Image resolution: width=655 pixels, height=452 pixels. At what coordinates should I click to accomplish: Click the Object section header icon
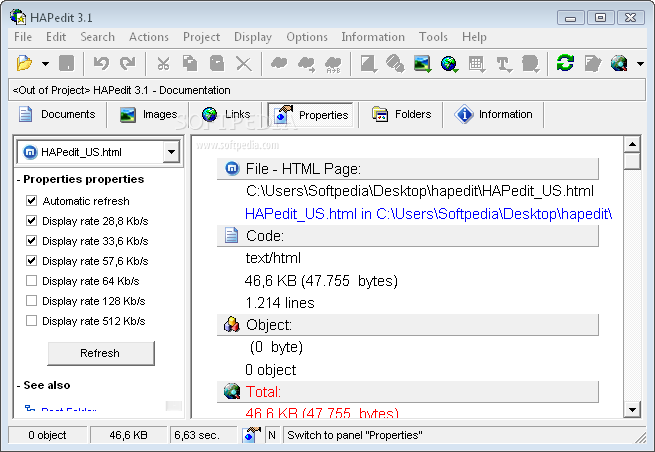pos(232,324)
